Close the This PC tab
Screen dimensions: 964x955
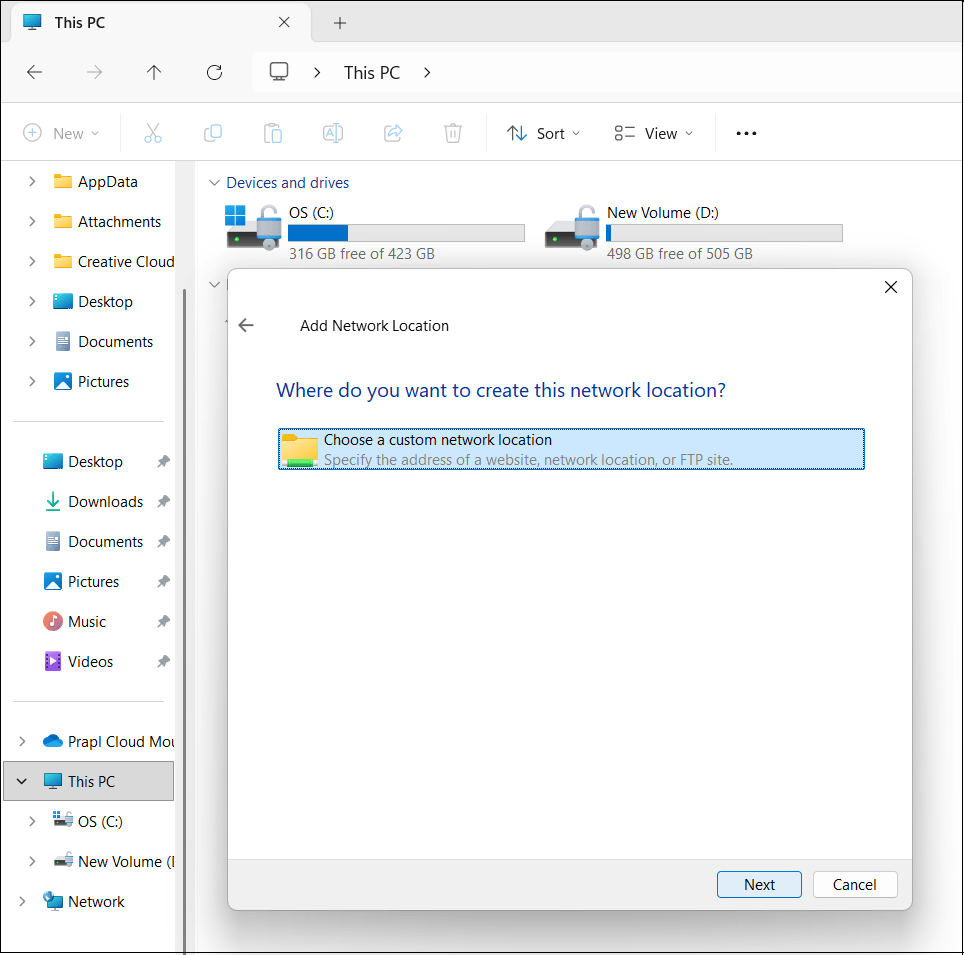click(x=284, y=22)
